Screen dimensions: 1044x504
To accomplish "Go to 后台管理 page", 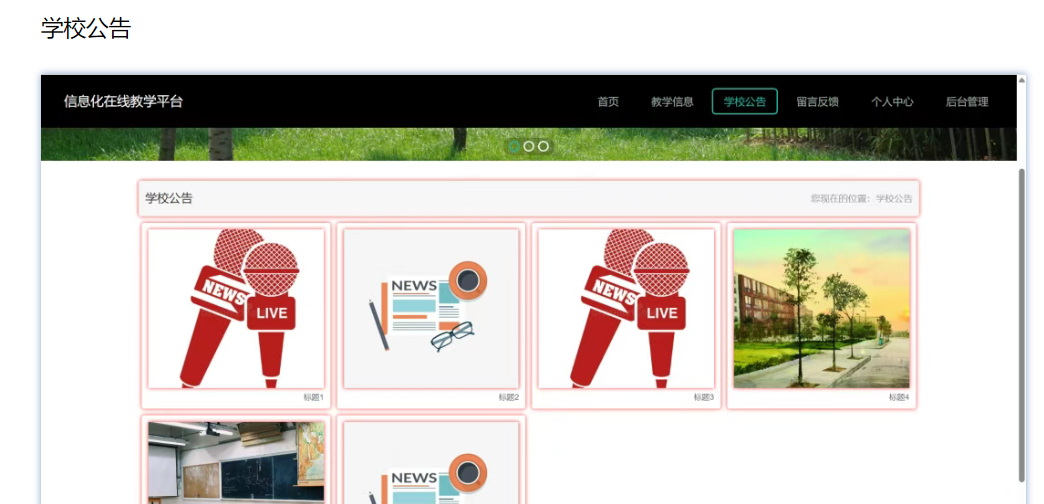I will (967, 102).
